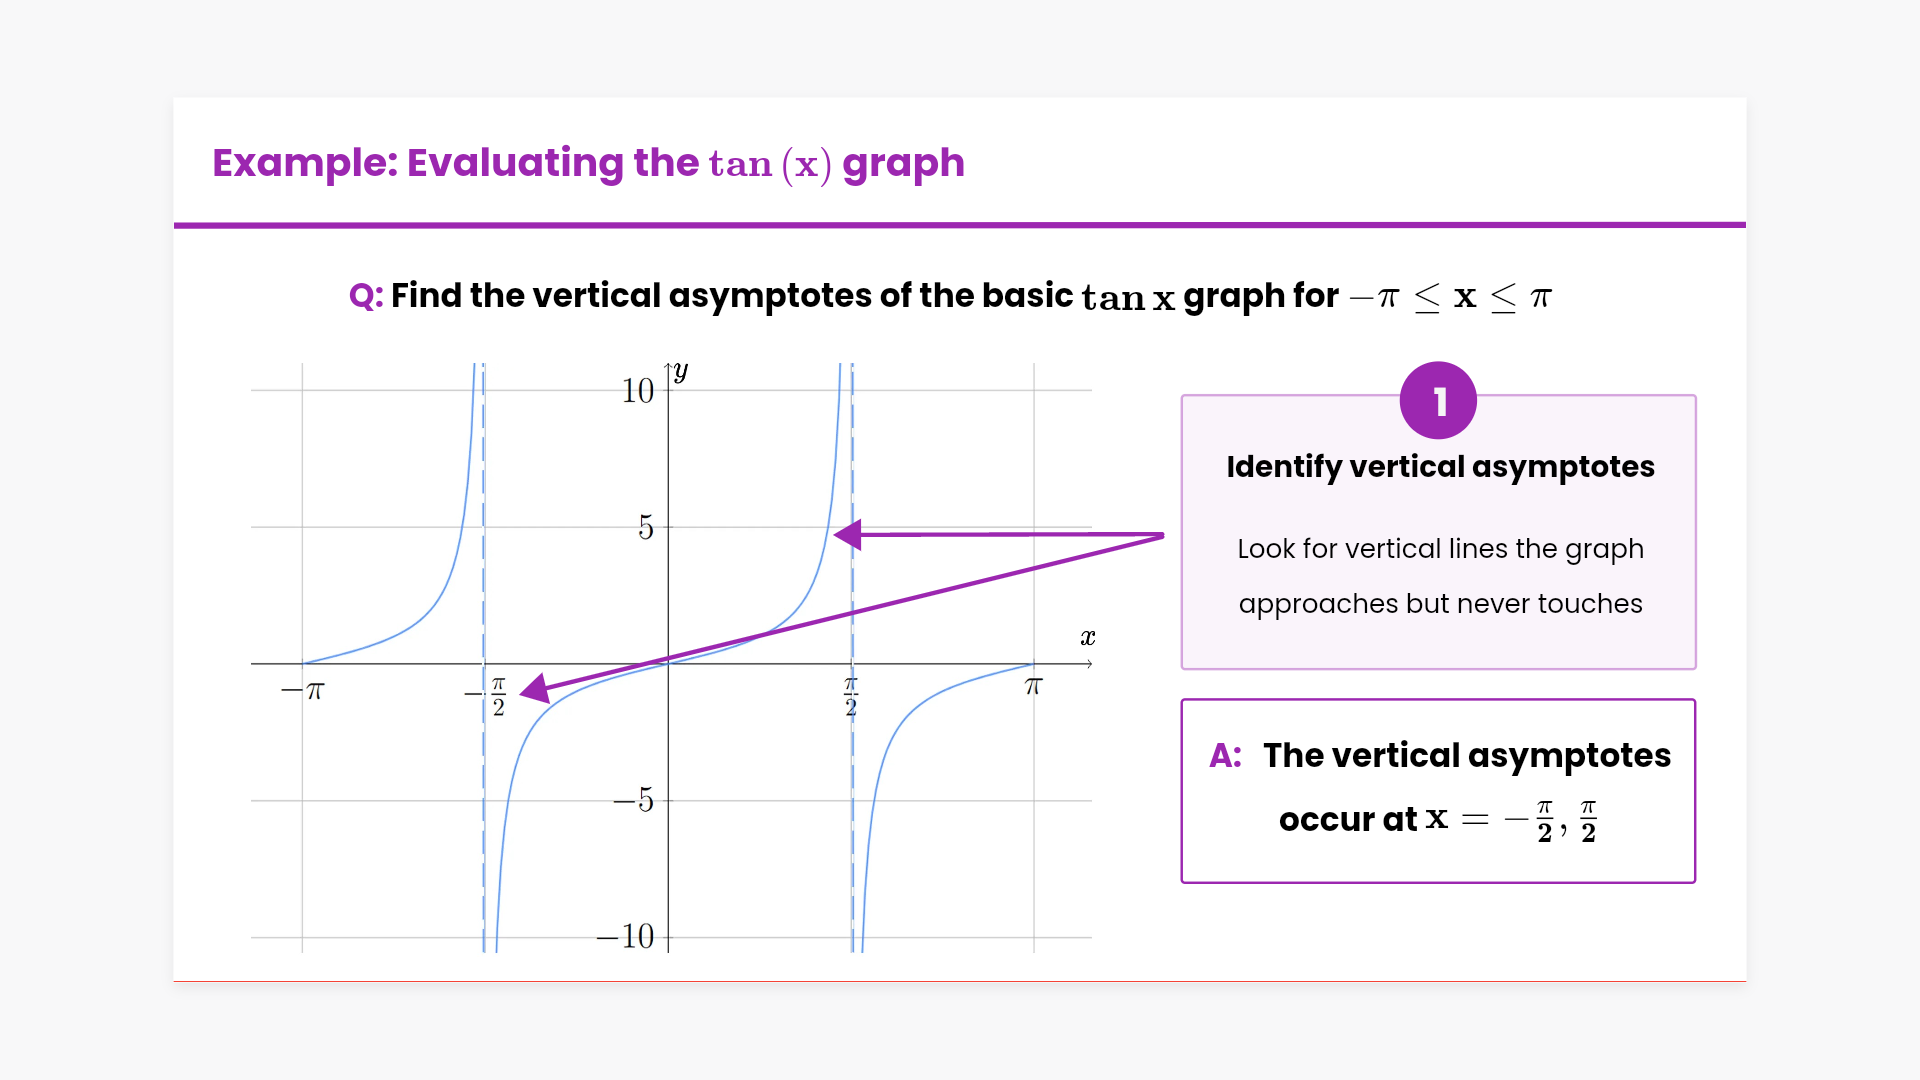Image resolution: width=1920 pixels, height=1080 pixels.
Task: Click the inequality −π ≤ x ≤ π in question
Action: (x=1450, y=297)
